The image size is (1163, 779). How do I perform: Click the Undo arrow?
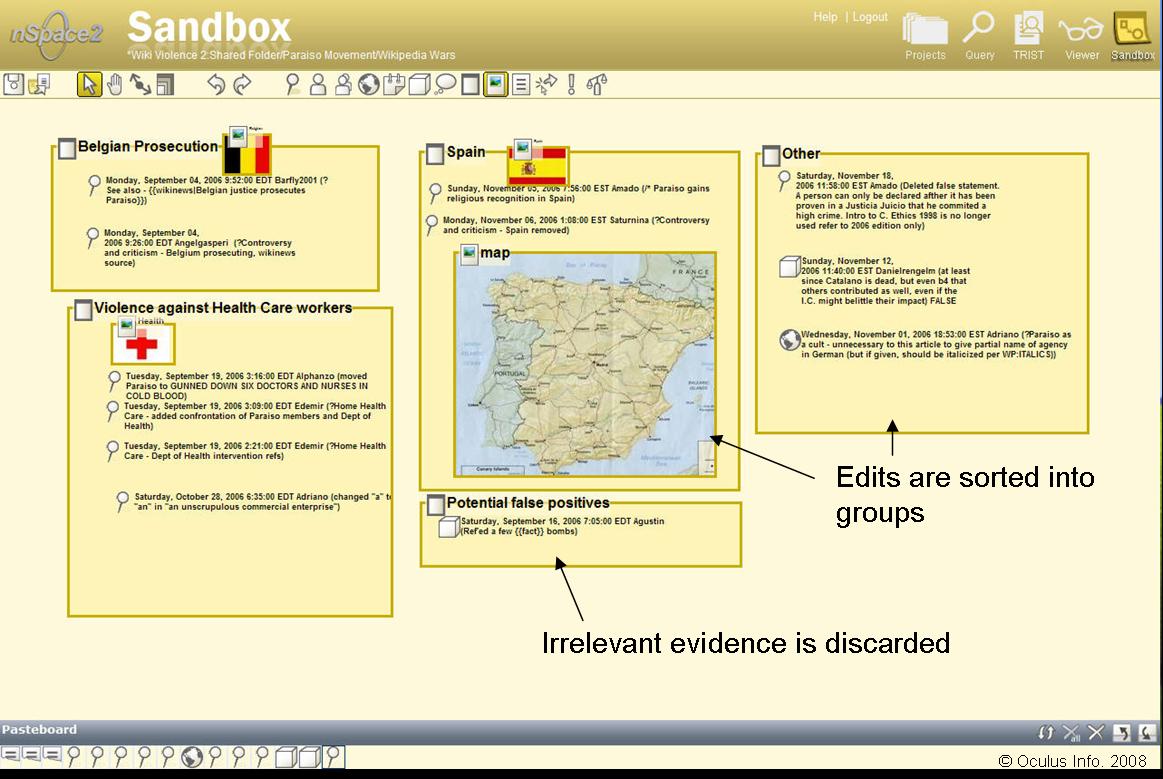(x=216, y=84)
